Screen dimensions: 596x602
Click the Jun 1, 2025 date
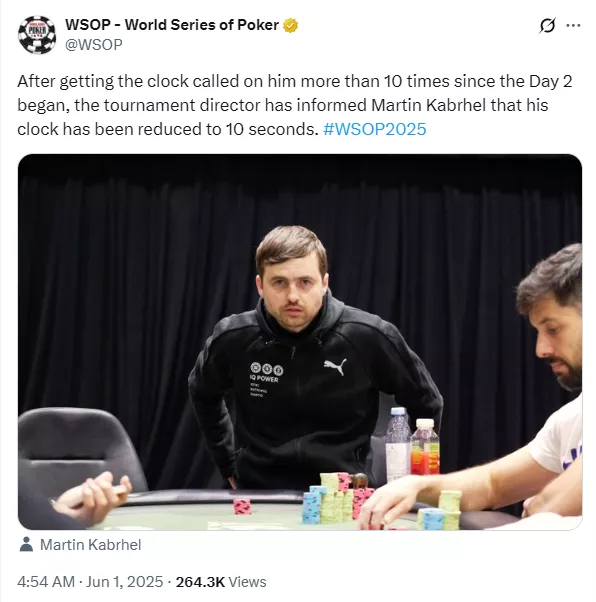tap(124, 582)
